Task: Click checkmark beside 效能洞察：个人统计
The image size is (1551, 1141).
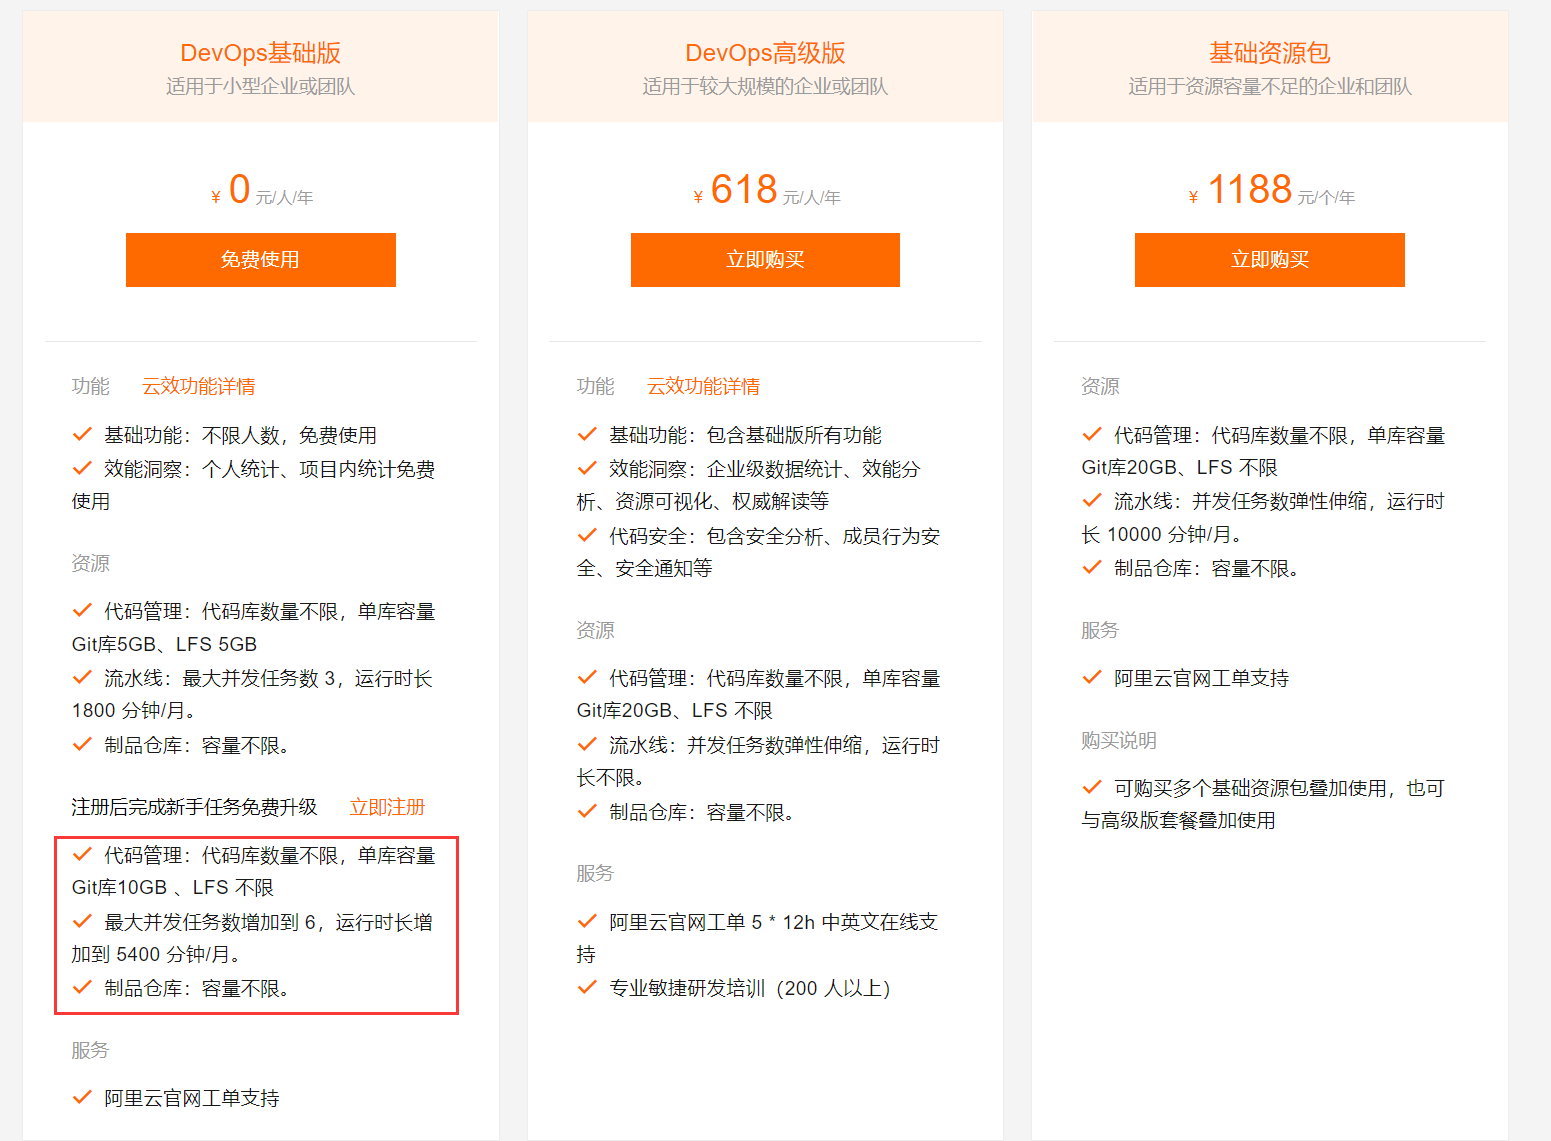Action: point(82,468)
